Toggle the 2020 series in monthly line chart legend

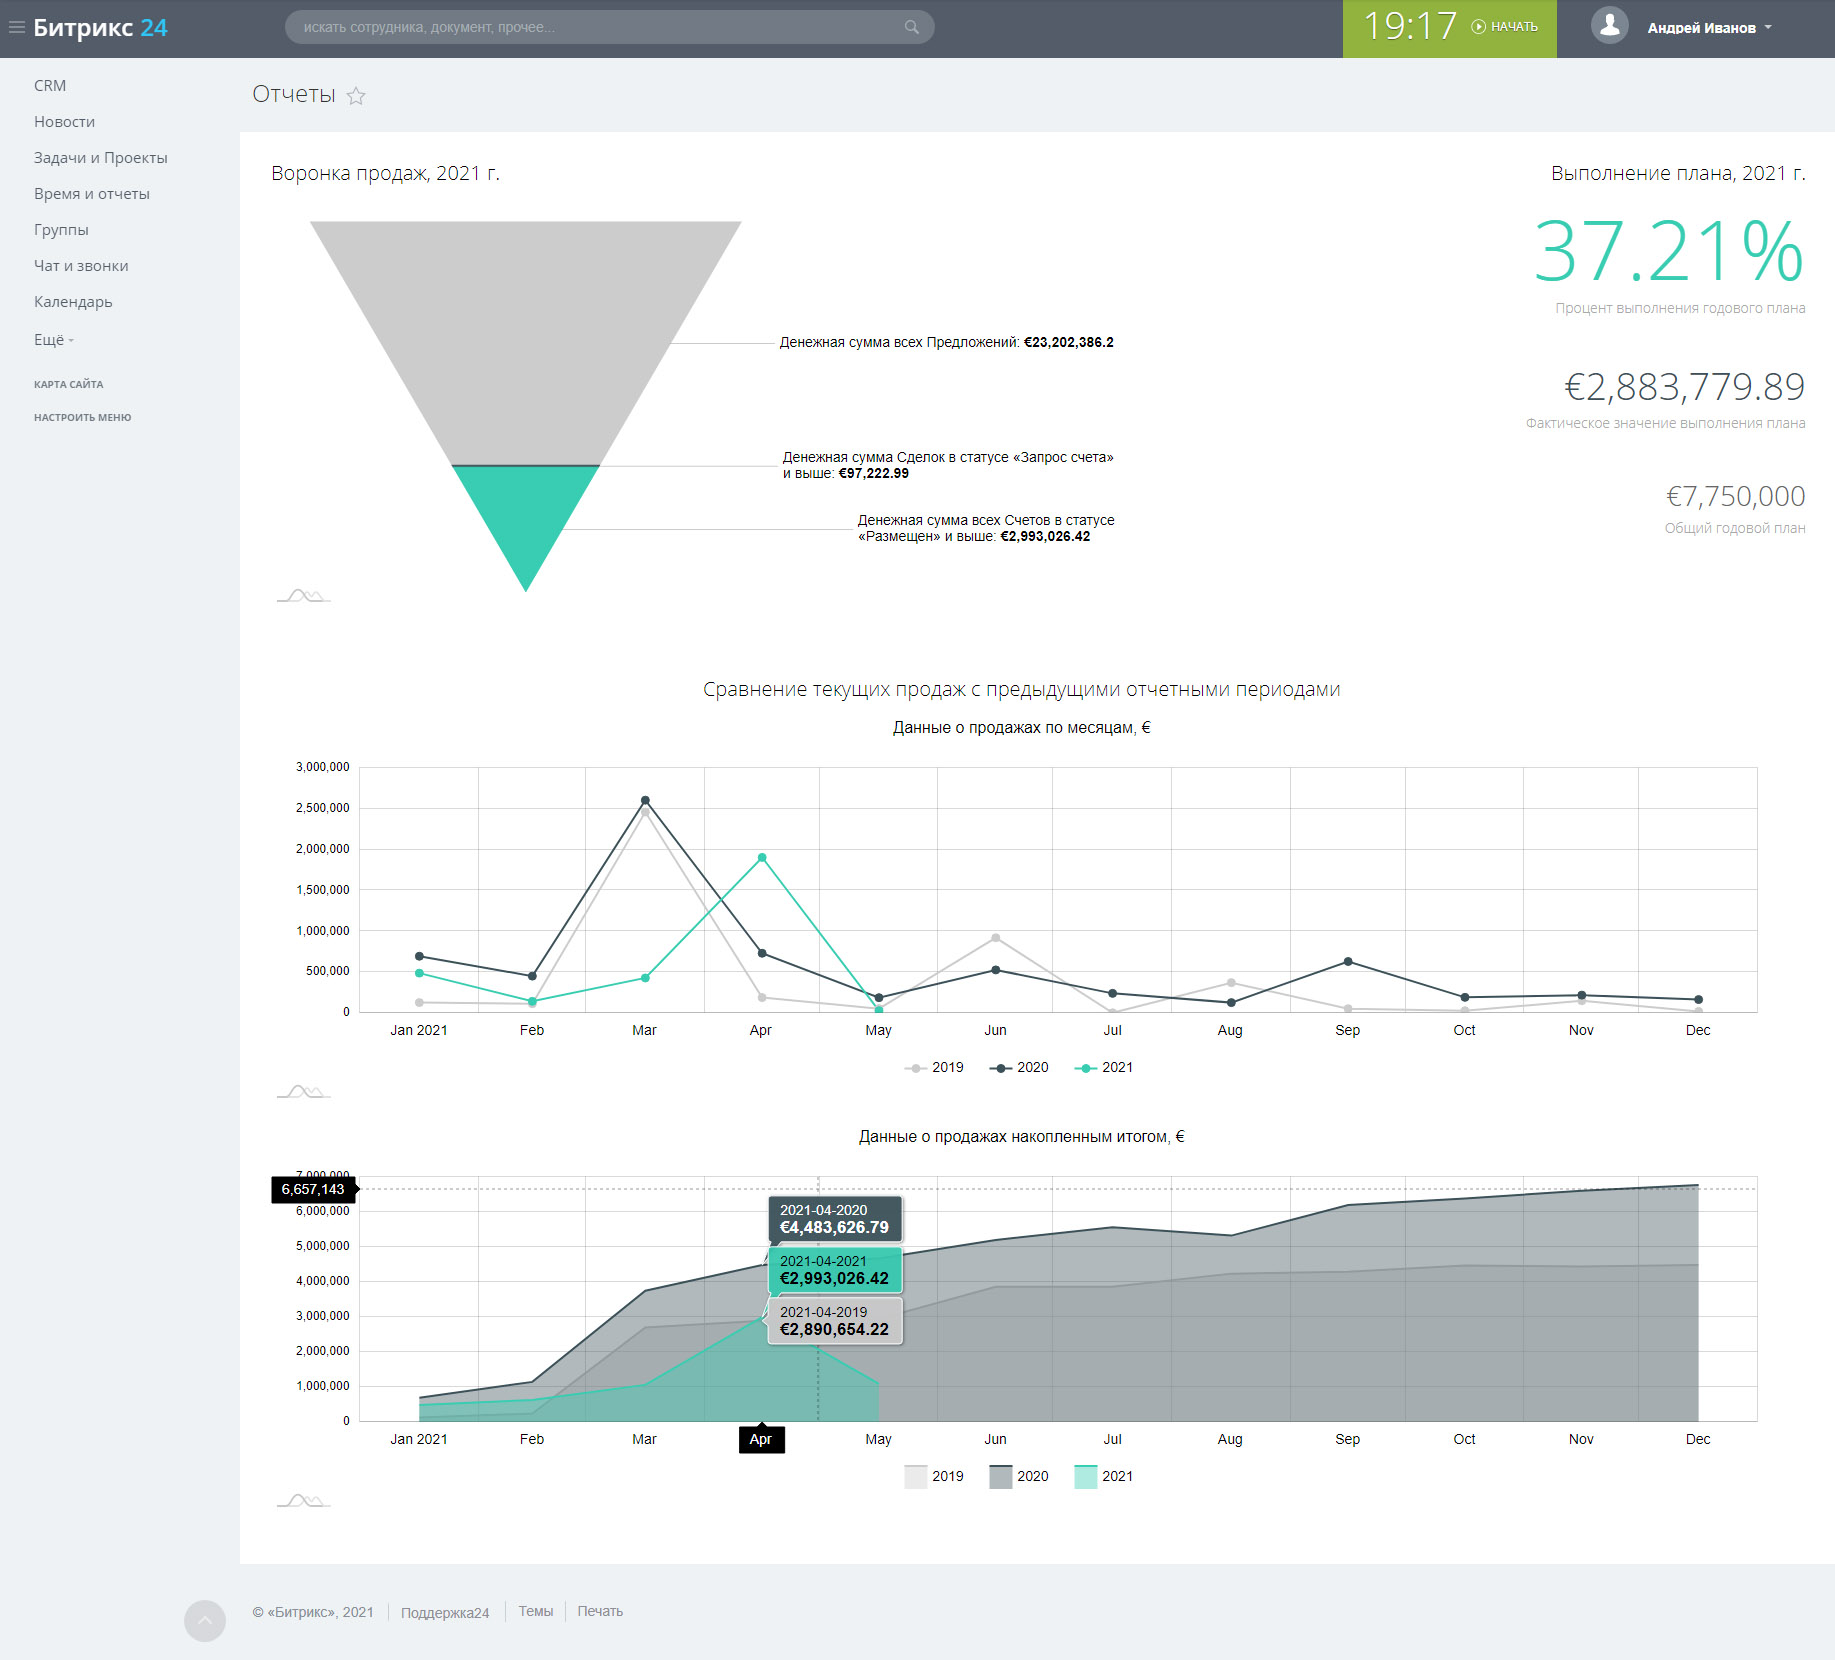click(x=1019, y=1068)
